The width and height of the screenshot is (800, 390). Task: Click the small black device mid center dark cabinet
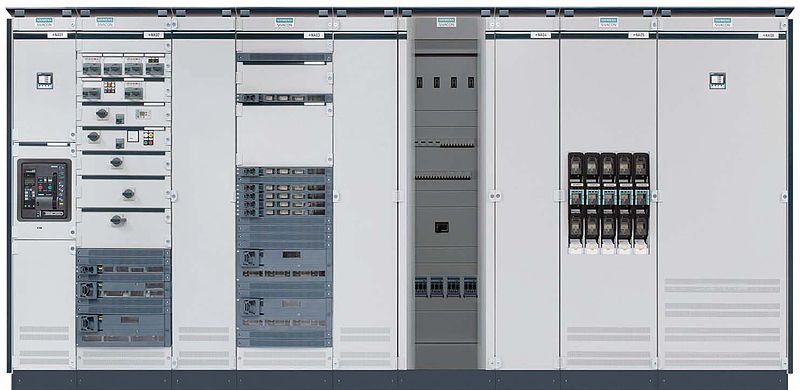[x=442, y=227]
